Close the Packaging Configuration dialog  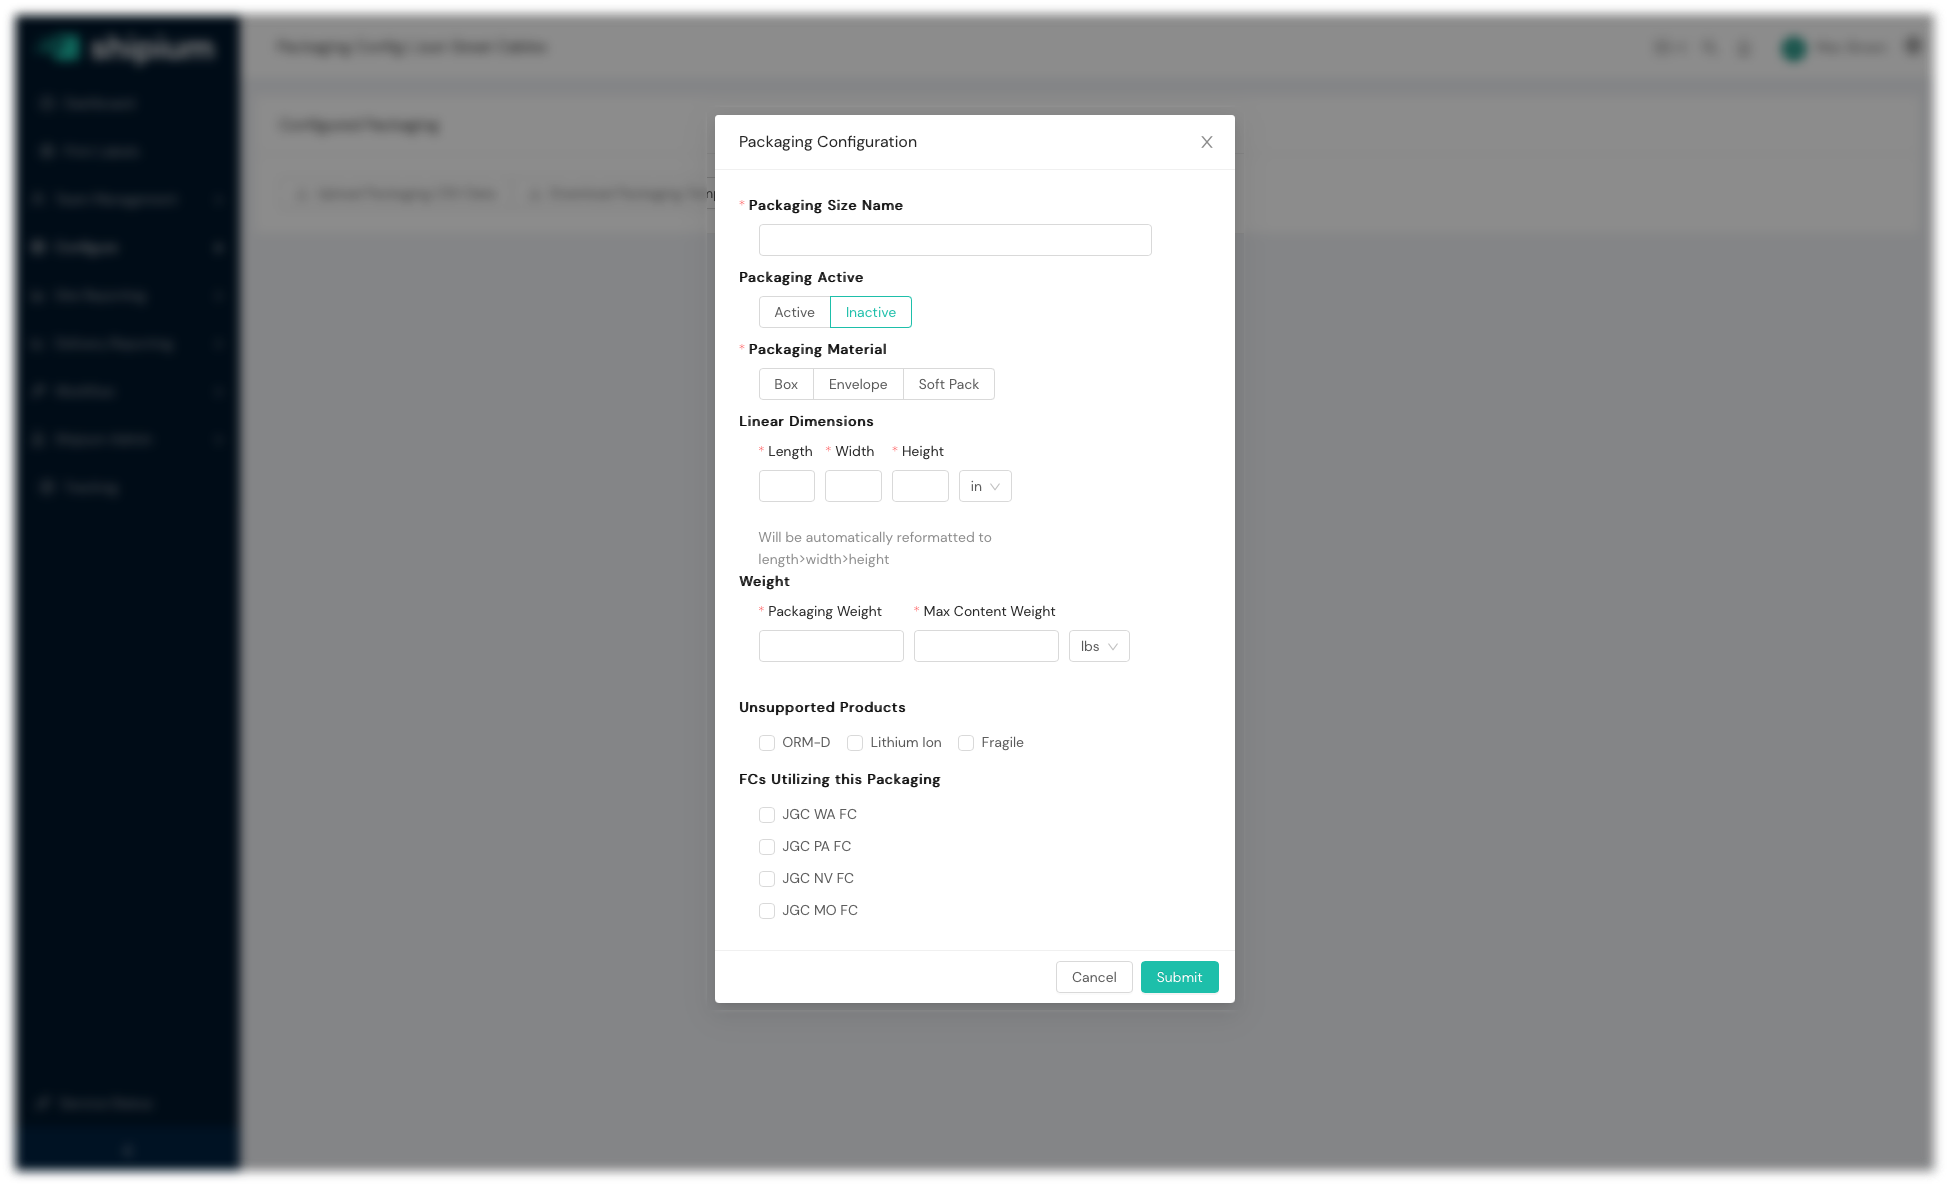point(1206,142)
